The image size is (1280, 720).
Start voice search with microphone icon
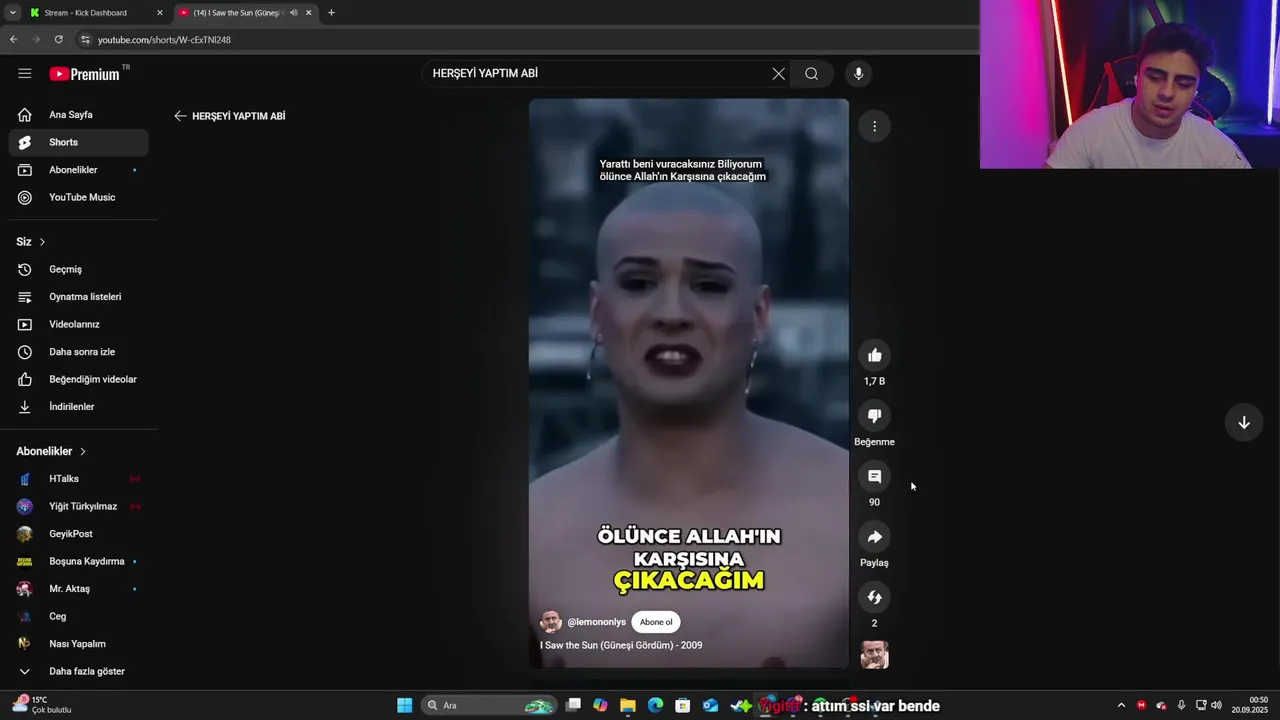coord(858,73)
